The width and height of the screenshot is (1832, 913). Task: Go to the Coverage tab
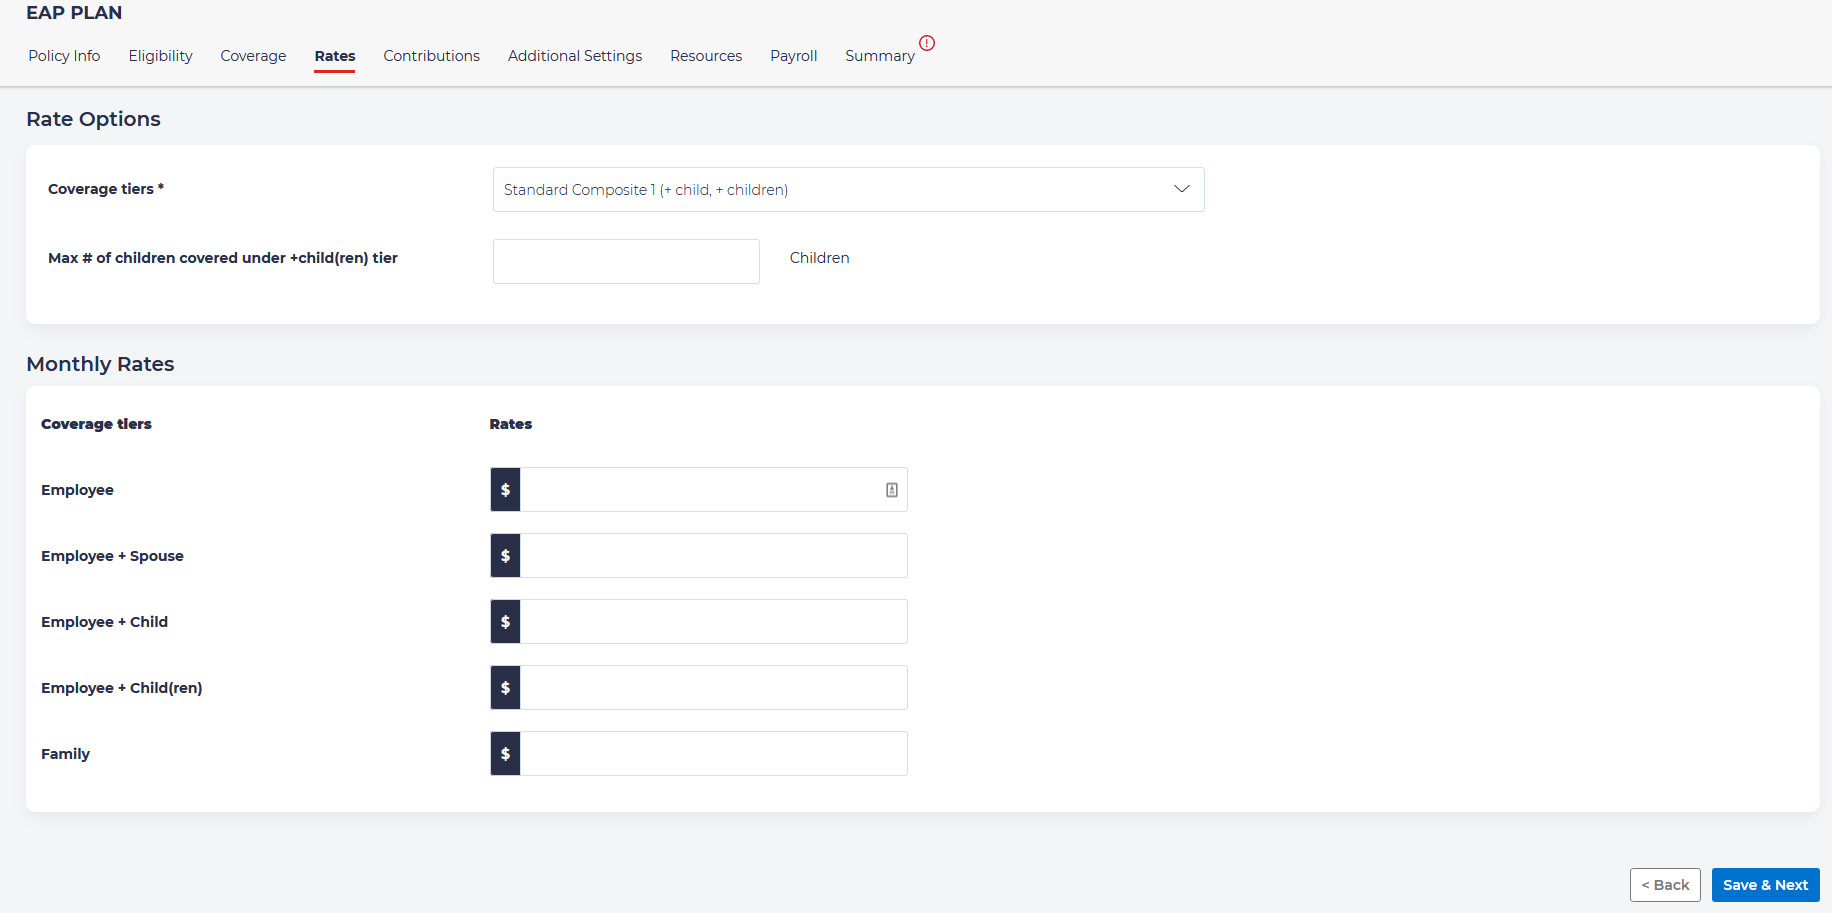[x=253, y=56]
